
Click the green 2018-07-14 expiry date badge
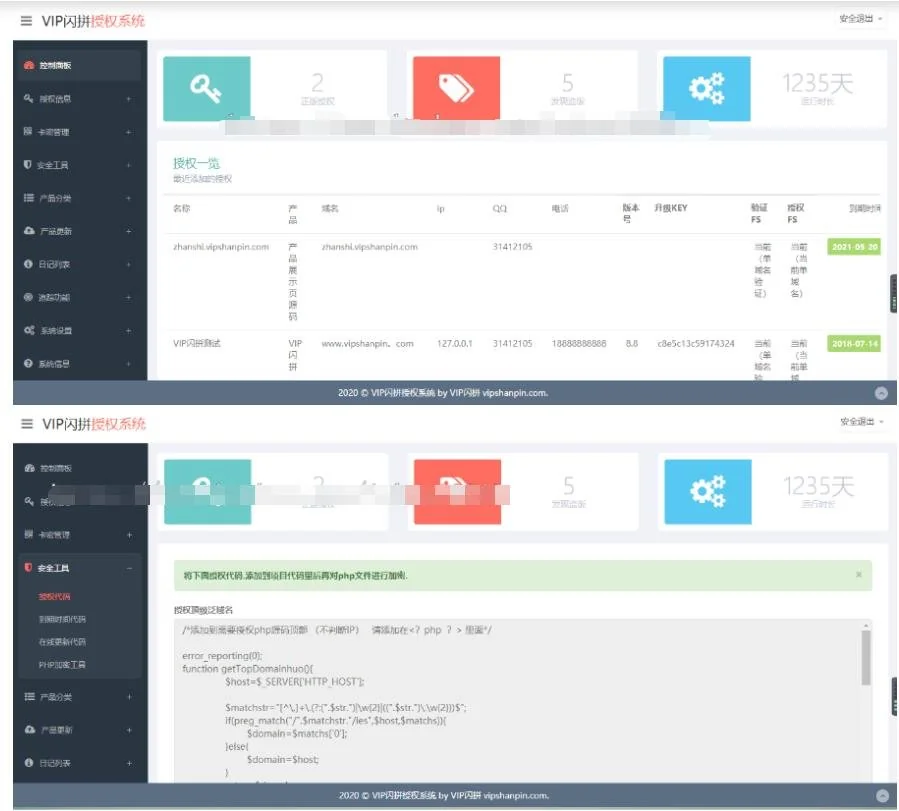coord(853,343)
